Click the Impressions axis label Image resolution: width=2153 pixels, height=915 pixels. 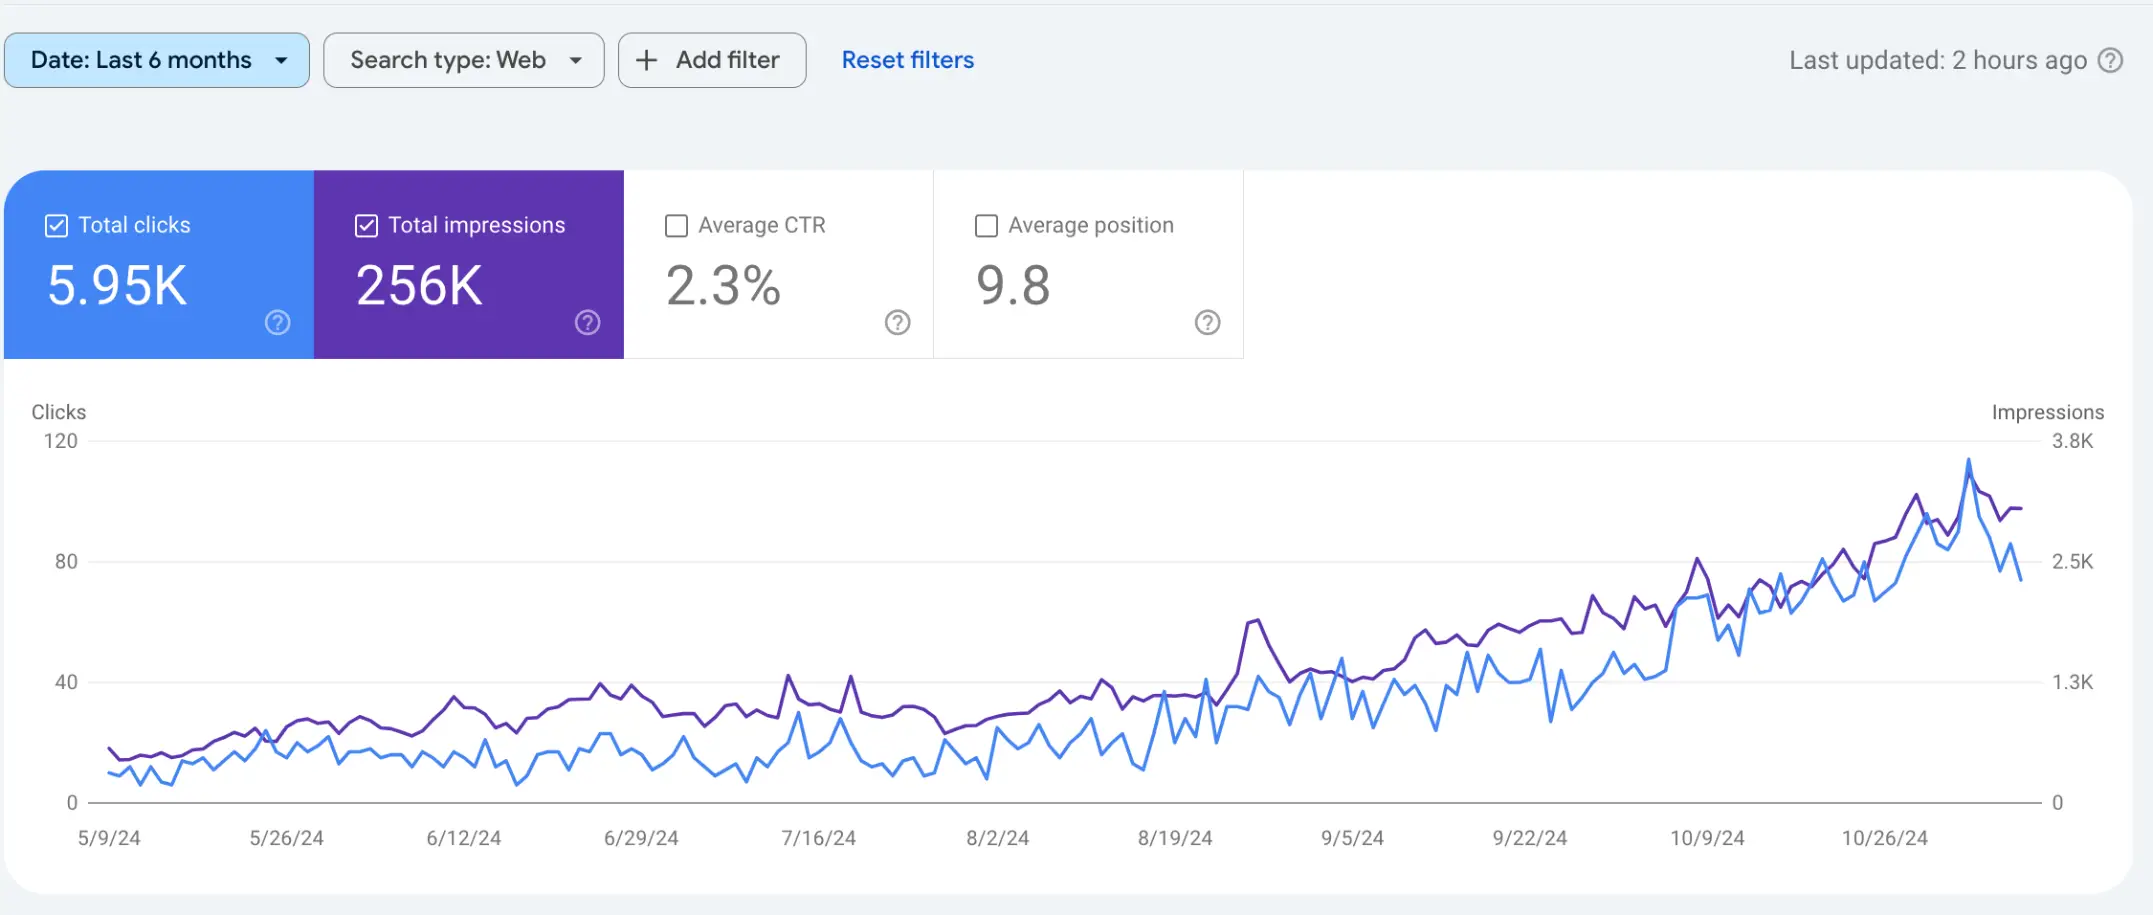tap(2048, 412)
